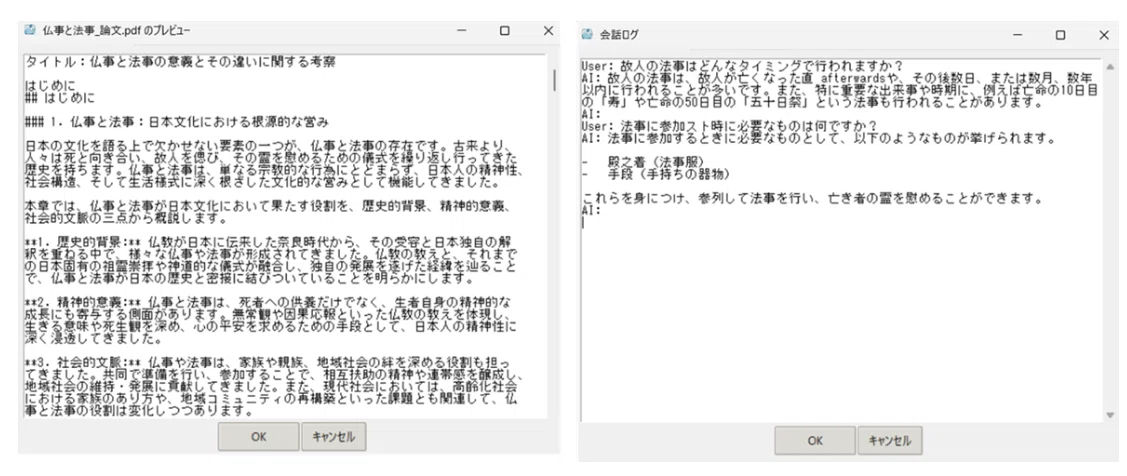The width and height of the screenshot is (1127, 476).
Task: Click the 会話ログ window title text
Action: [x=619, y=35]
